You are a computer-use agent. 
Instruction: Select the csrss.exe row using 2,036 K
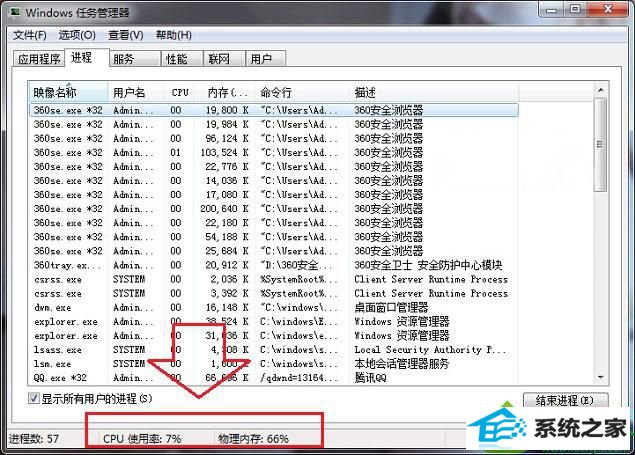click(274, 279)
